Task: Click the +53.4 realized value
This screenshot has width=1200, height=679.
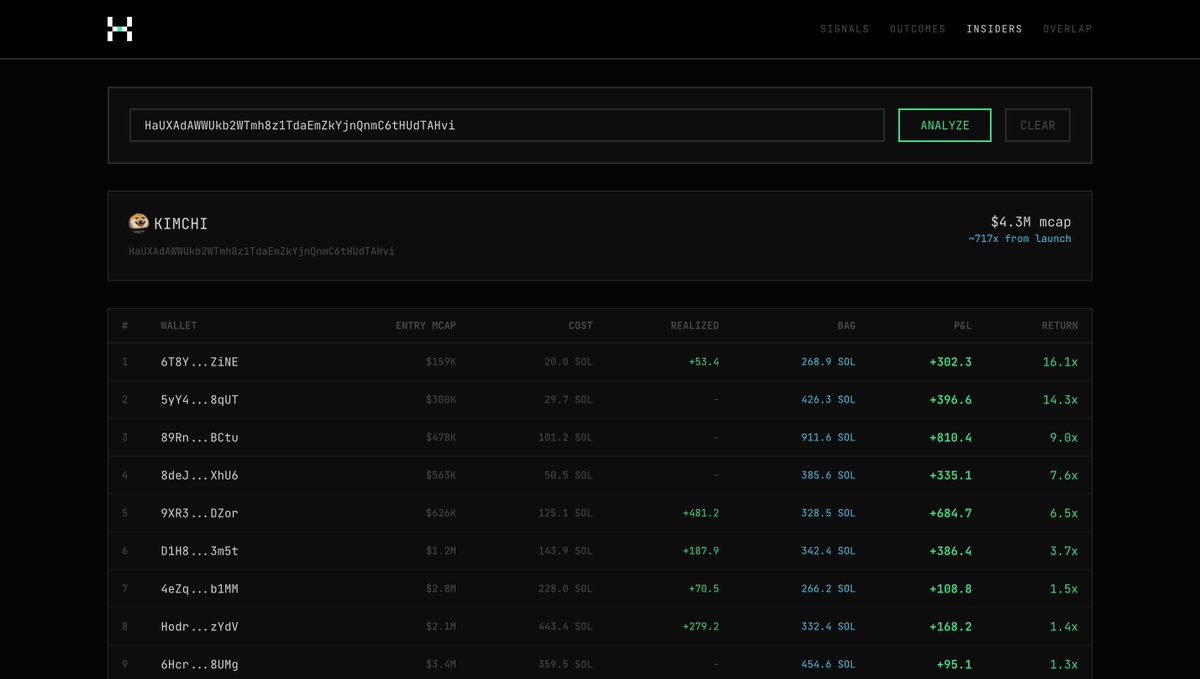Action: pyautogui.click(x=704, y=362)
